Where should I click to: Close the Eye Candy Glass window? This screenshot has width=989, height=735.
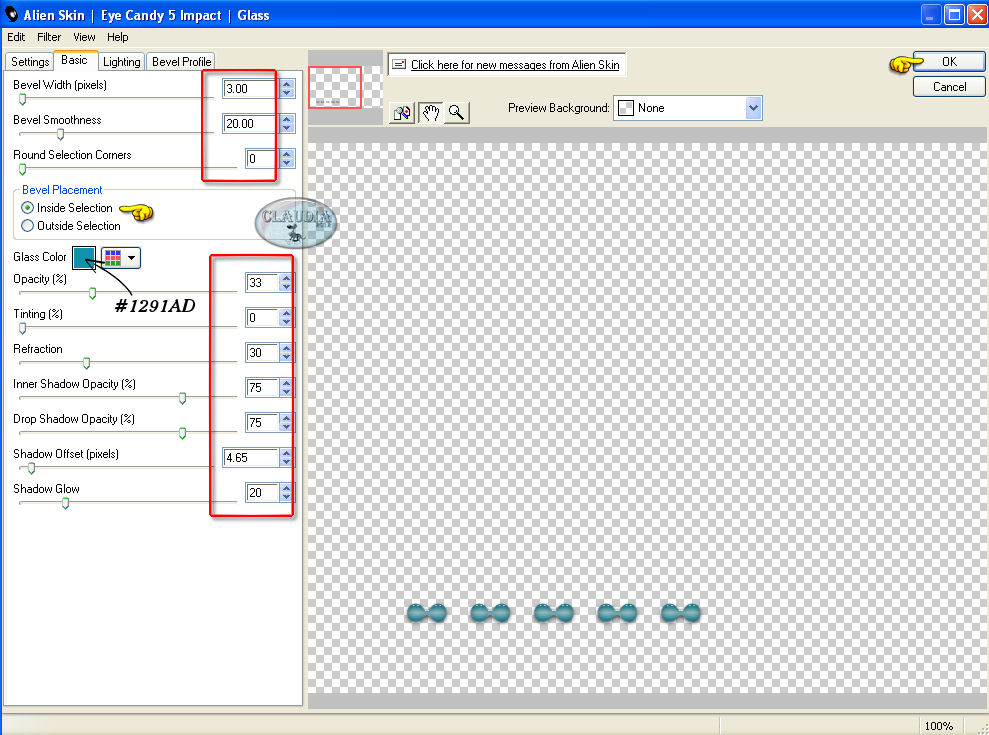(976, 14)
